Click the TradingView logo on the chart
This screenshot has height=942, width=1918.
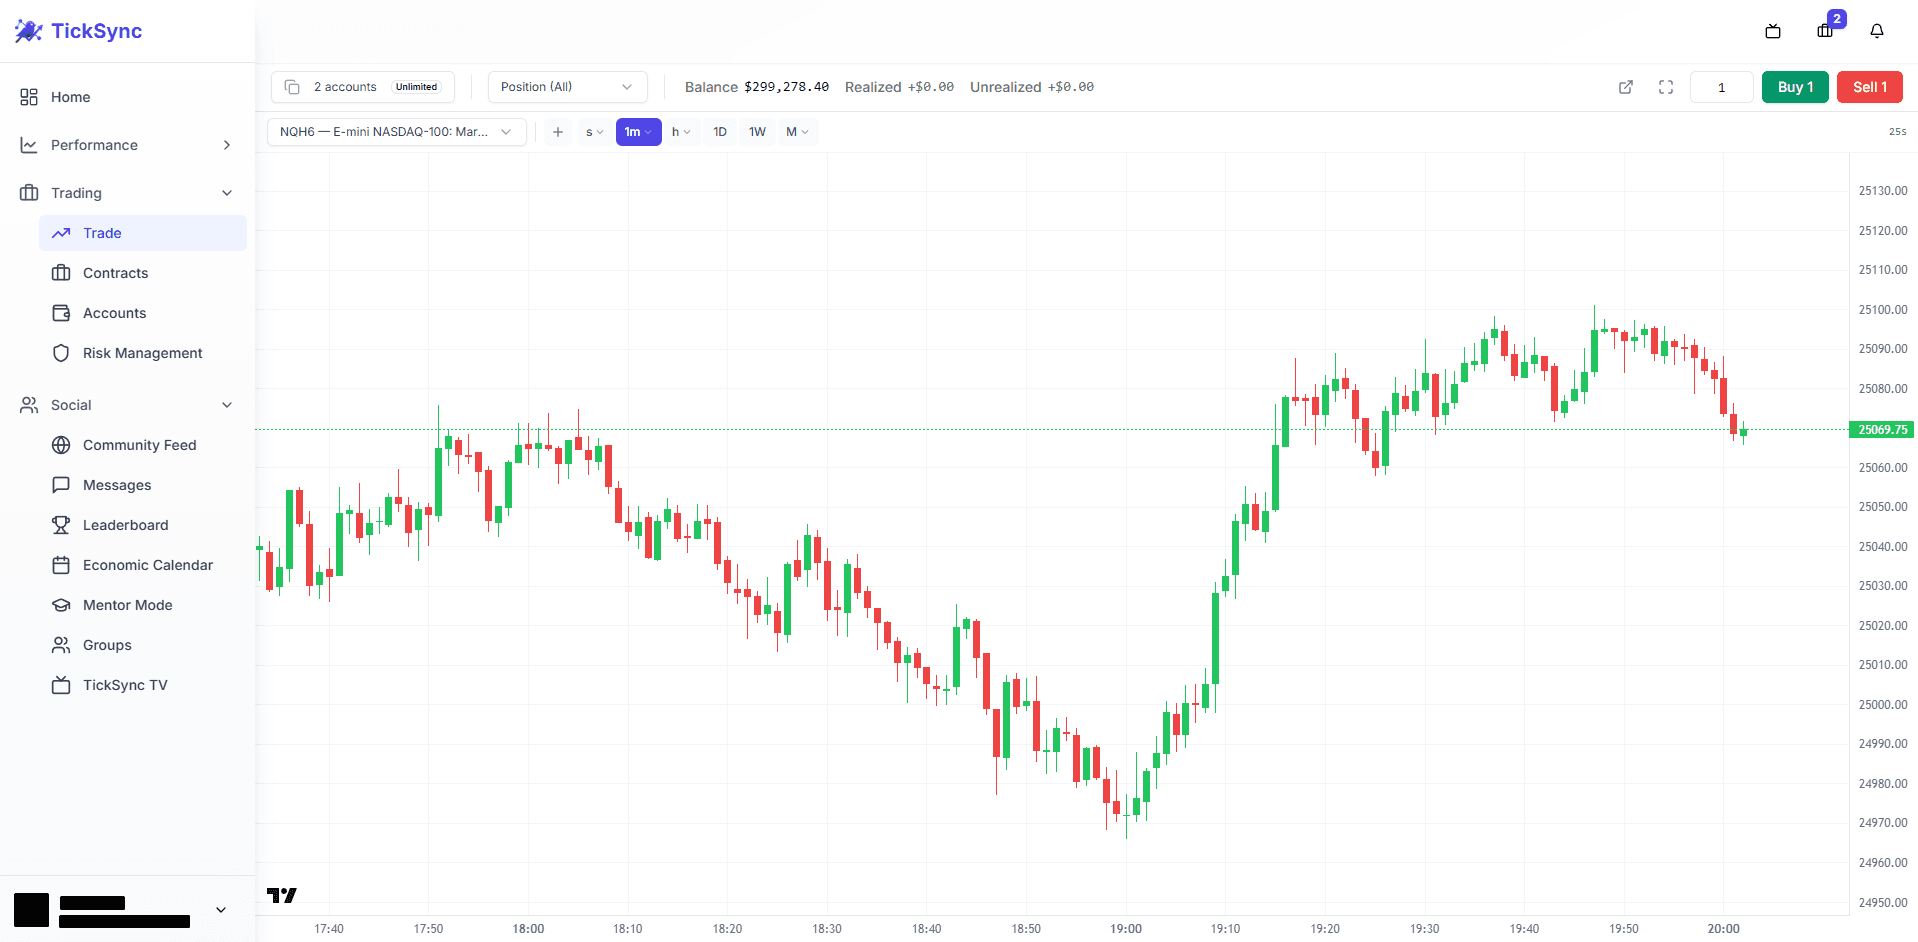[x=281, y=895]
